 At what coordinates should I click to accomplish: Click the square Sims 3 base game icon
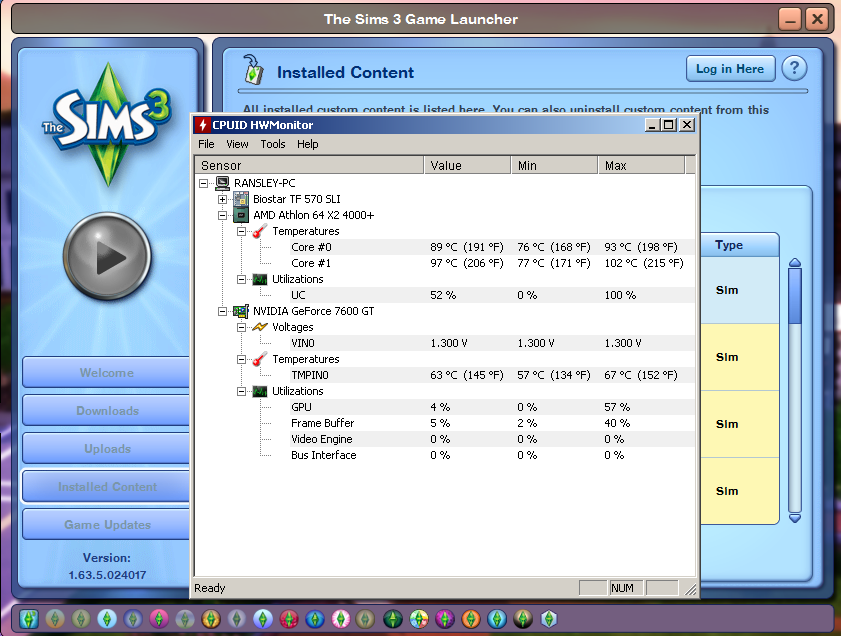(29, 619)
